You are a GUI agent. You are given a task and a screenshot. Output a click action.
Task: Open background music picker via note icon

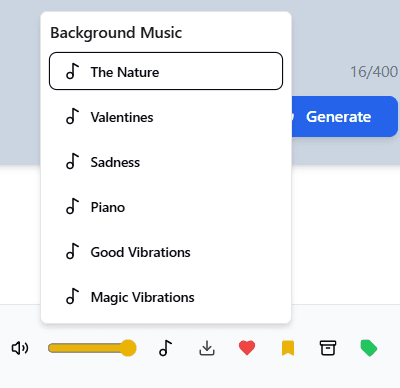165,348
